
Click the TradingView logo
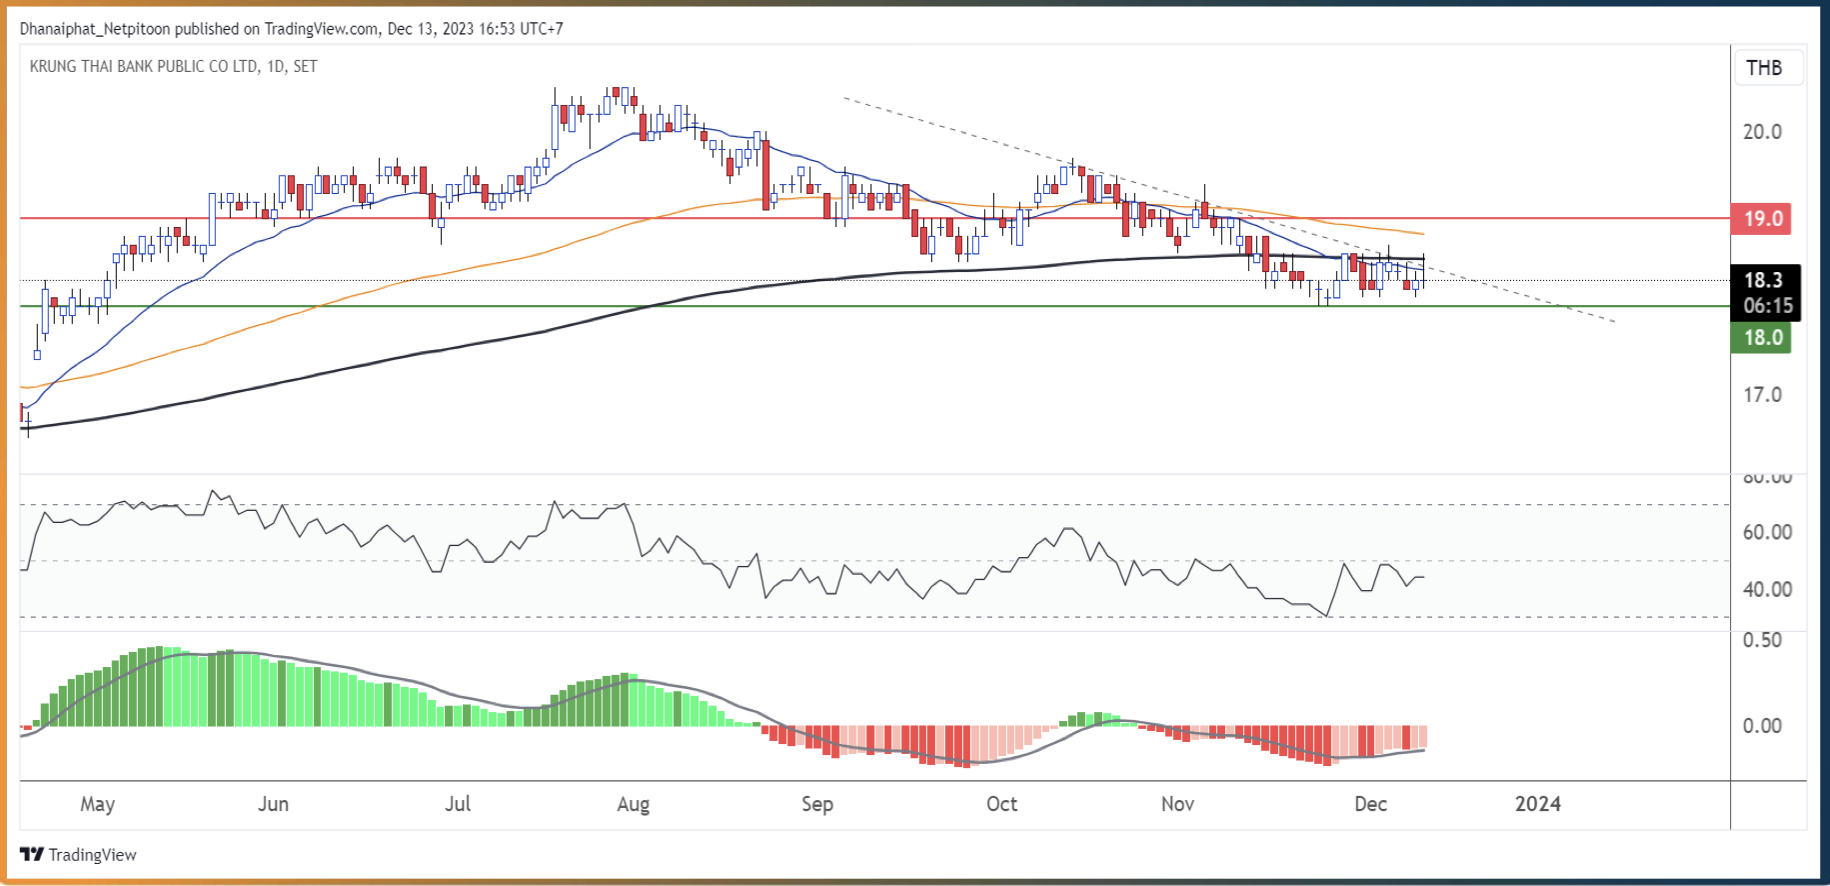78,854
